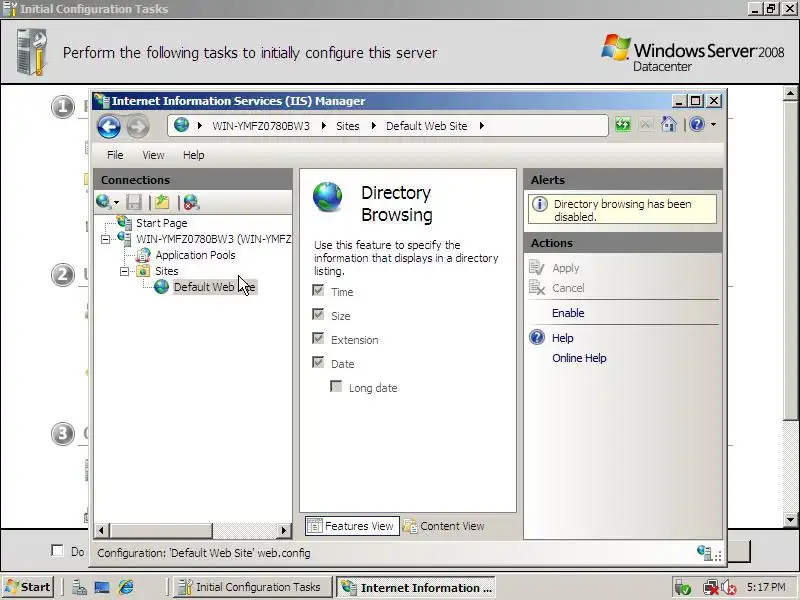This screenshot has height=600, width=800.
Task: Go back with the blue Back arrow
Action: (109, 127)
